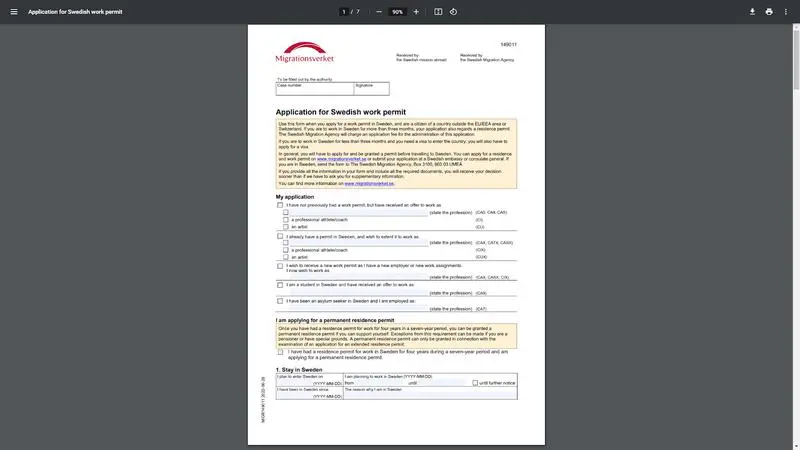Open the www.migrationsverket.se link at bottom of info box
The width and height of the screenshot is (800, 450).
click(x=369, y=184)
